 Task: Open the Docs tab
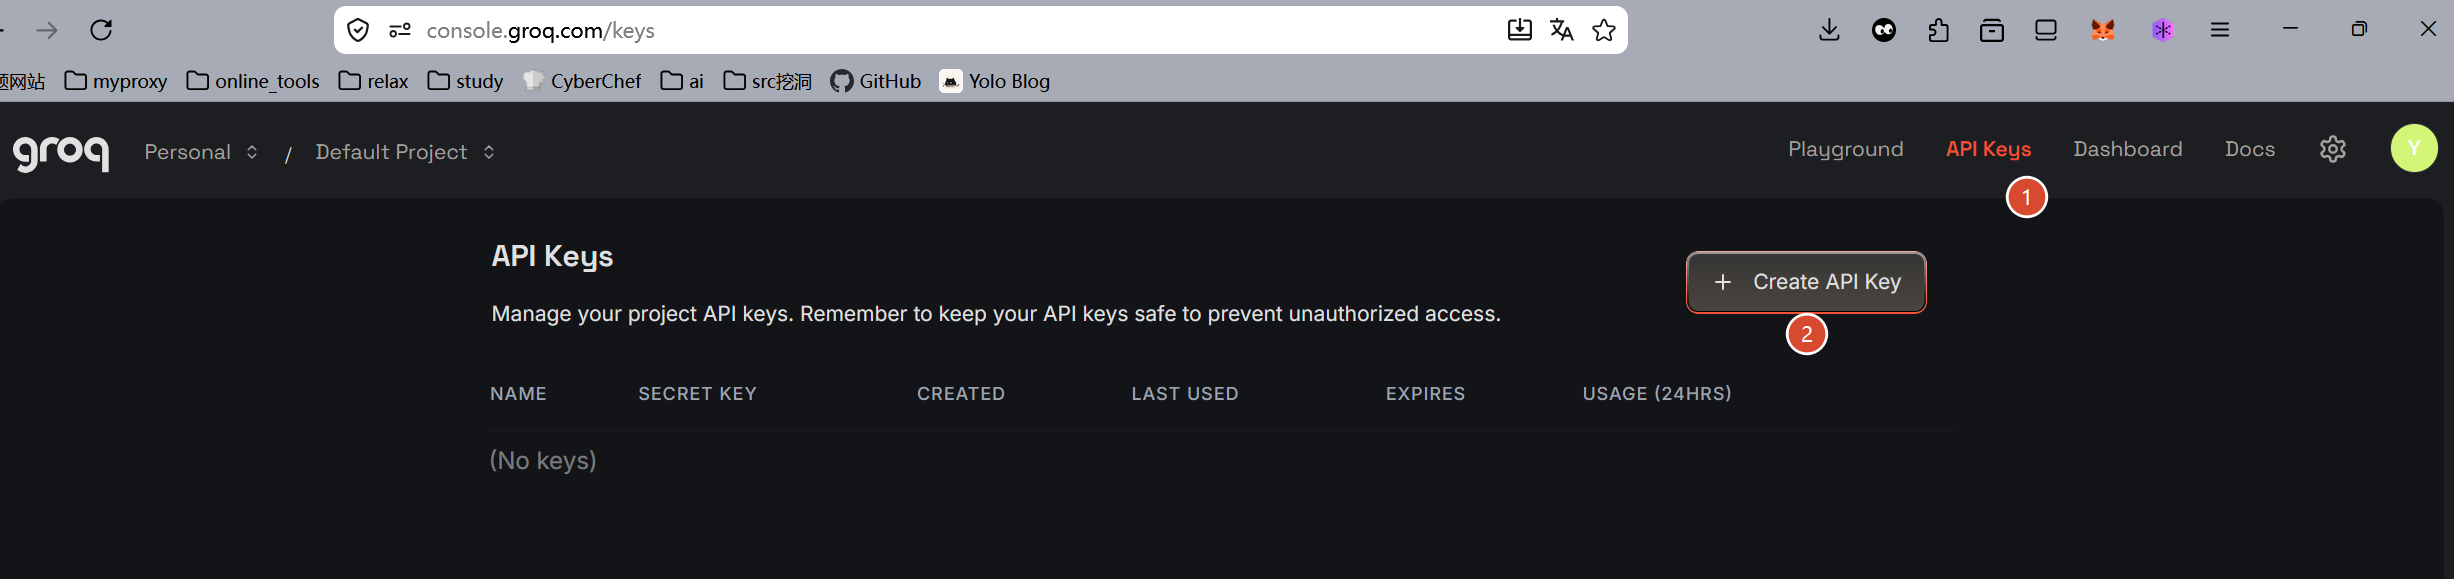(x=2249, y=149)
